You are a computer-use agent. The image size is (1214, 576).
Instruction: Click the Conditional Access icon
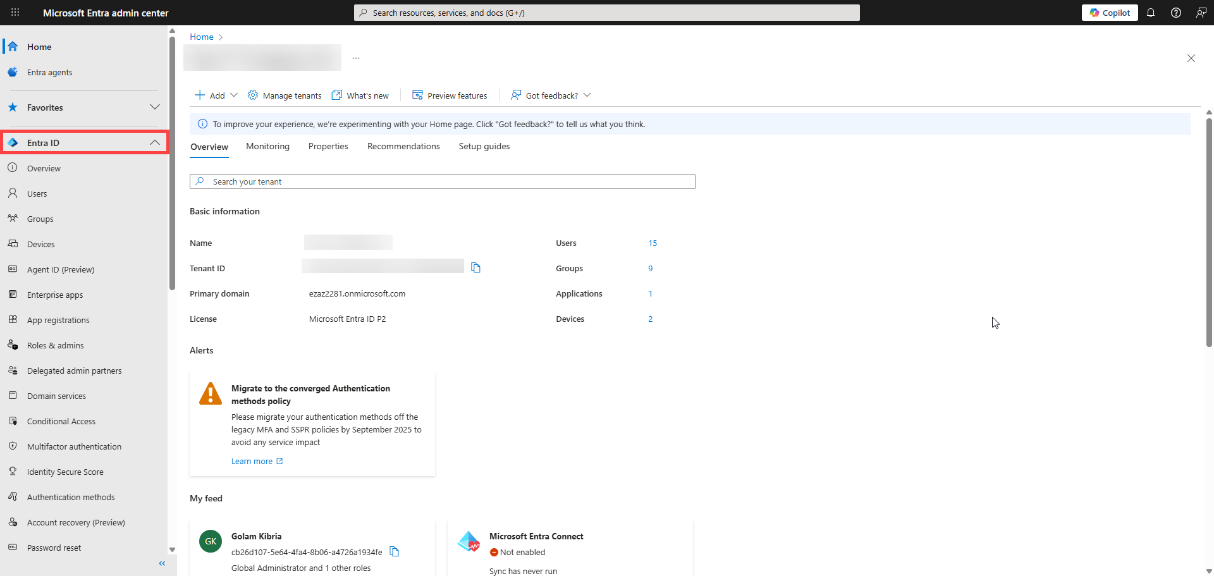(13, 421)
